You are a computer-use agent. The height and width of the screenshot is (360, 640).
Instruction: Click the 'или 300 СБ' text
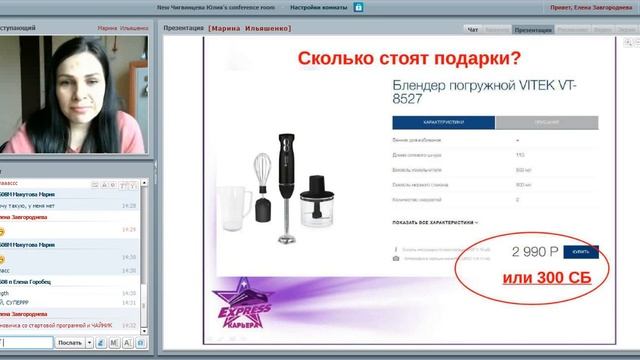(x=547, y=278)
